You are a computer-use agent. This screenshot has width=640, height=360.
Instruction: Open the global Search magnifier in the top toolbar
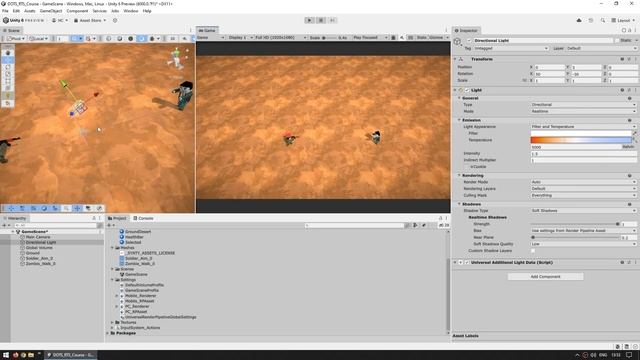(602, 20)
